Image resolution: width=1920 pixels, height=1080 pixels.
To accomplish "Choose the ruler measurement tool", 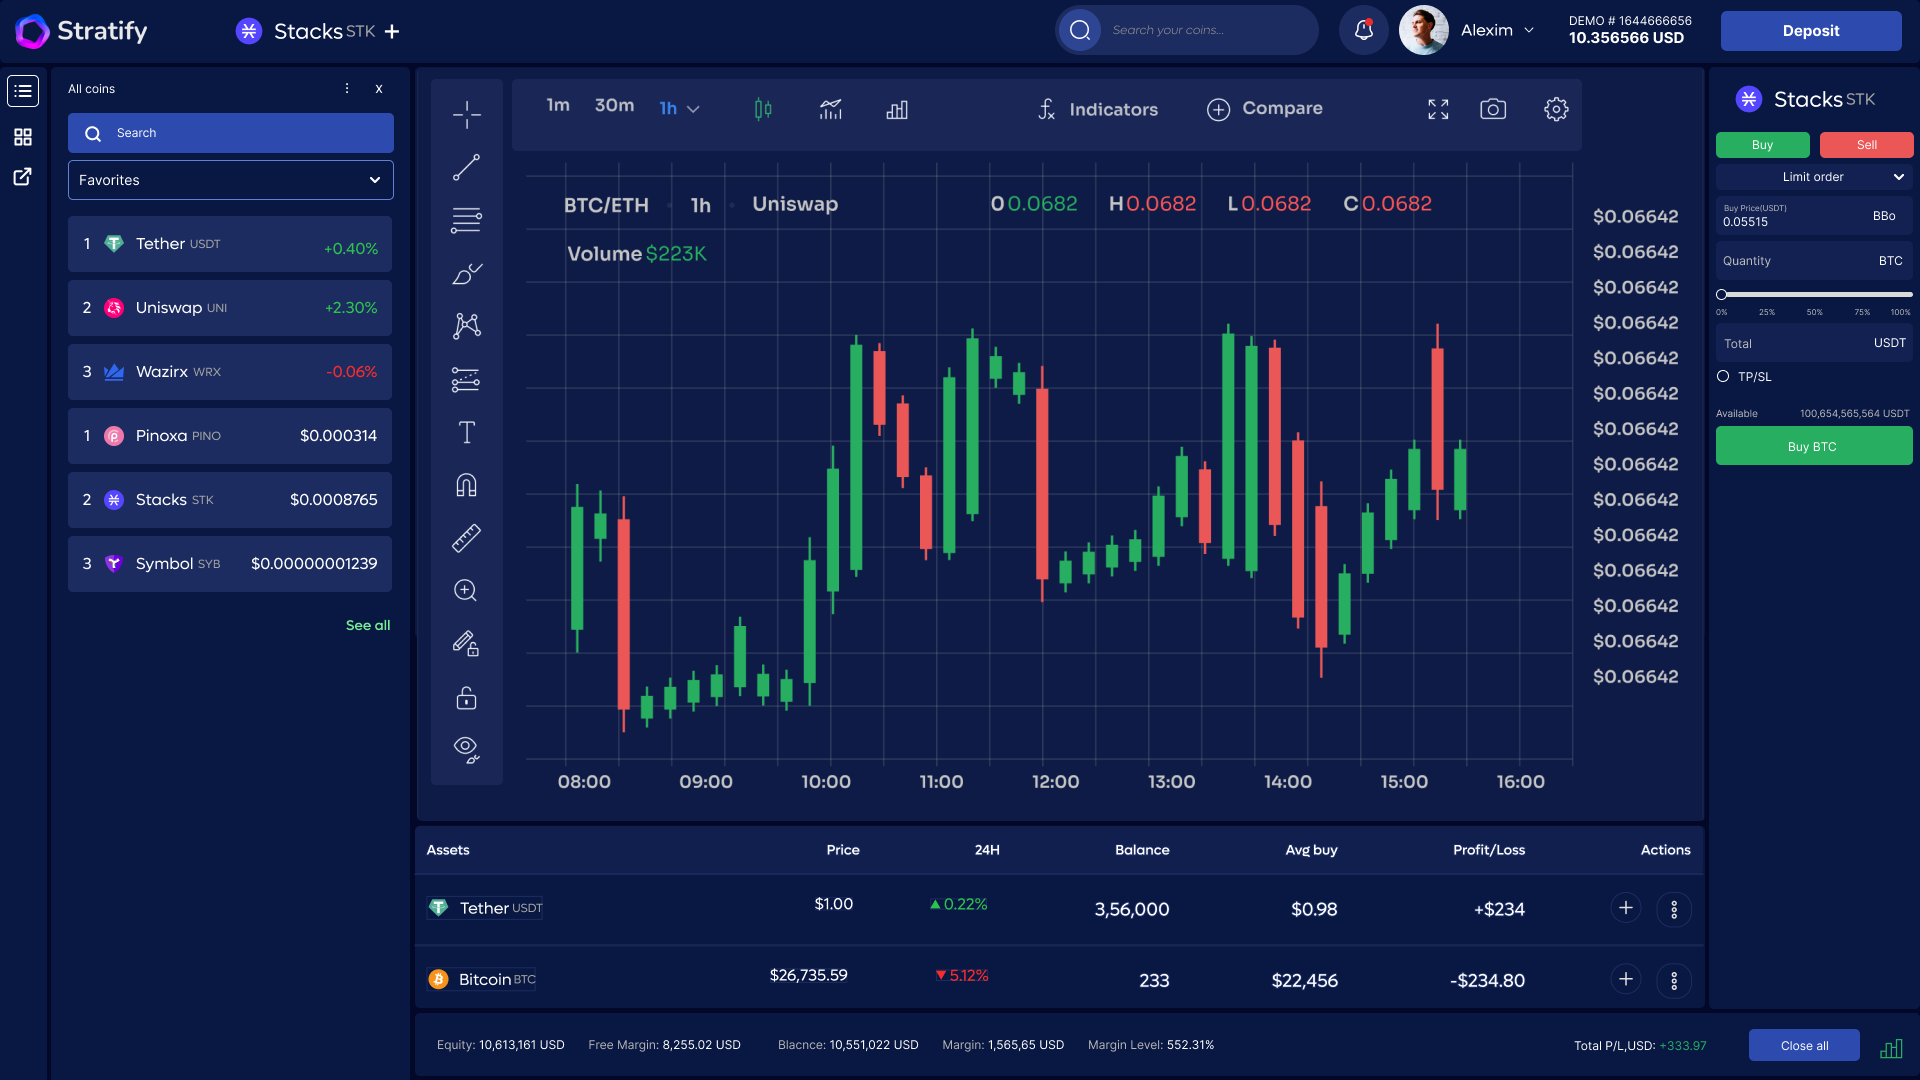I will [466, 538].
